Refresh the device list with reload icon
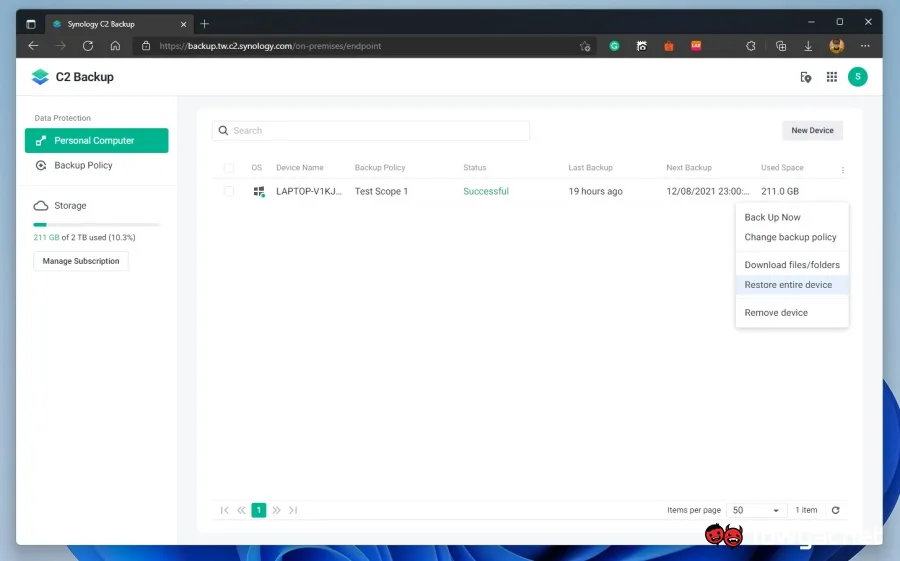The width and height of the screenshot is (900, 561). click(835, 510)
